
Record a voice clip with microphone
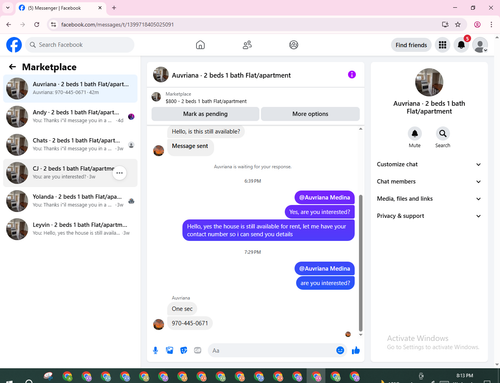tap(155, 350)
